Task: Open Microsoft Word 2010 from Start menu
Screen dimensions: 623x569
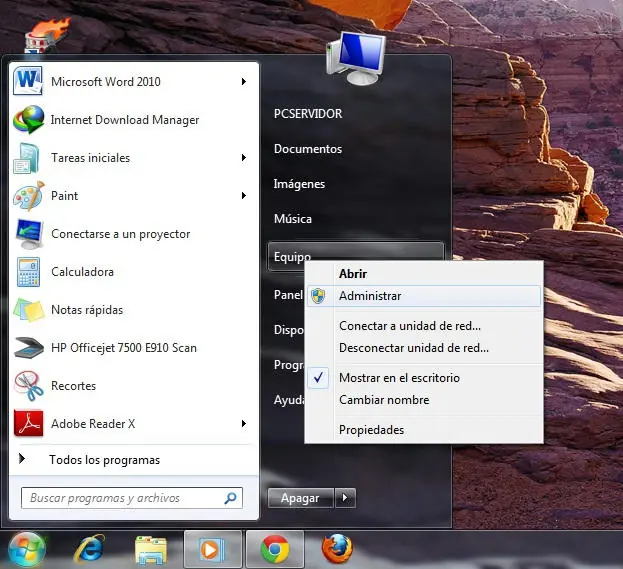Action: click(105, 82)
